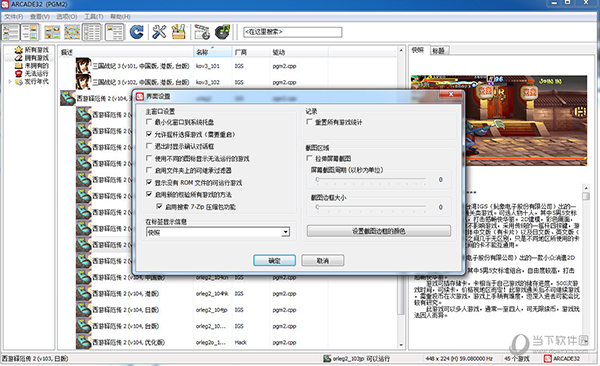Select the kov3_101 name cell
The image size is (600, 366).
[208, 66]
